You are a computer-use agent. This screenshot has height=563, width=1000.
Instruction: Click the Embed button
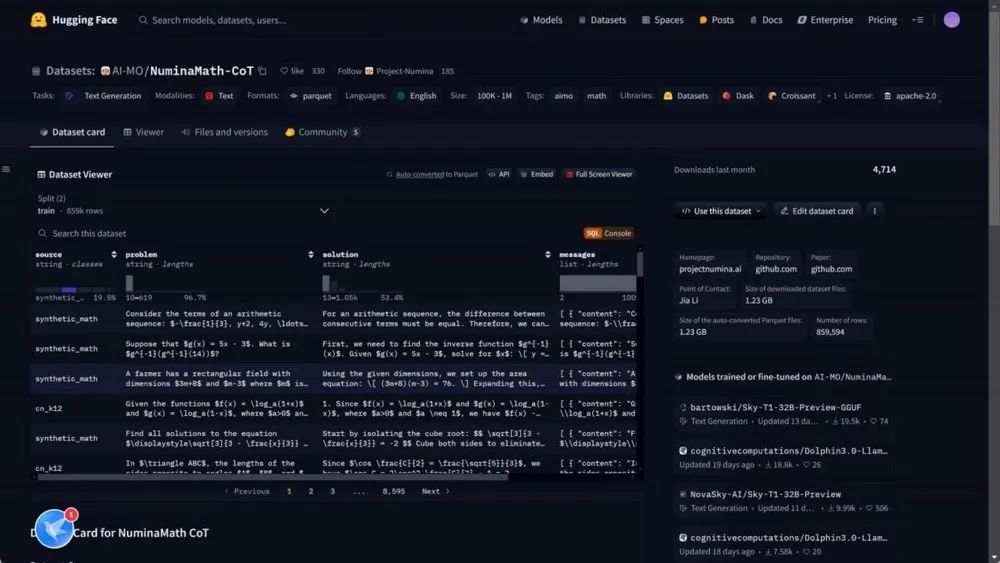pyautogui.click(x=536, y=174)
